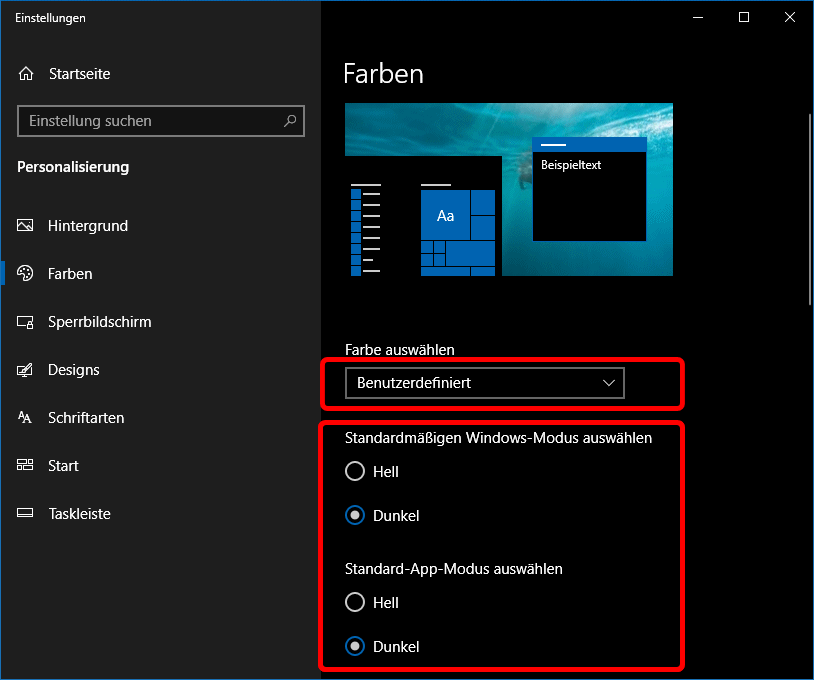814x680 pixels.
Task: Choose Dunkel for Standard-App-Modus
Action: click(354, 647)
